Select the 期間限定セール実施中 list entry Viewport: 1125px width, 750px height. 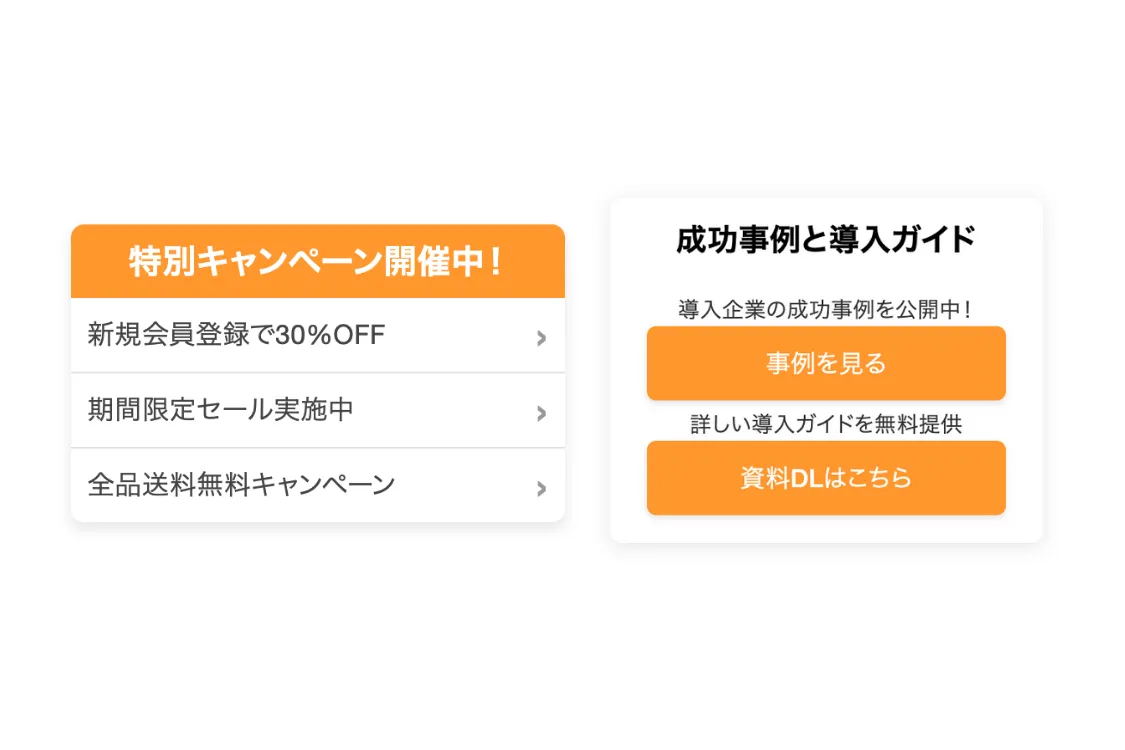pos(300,411)
